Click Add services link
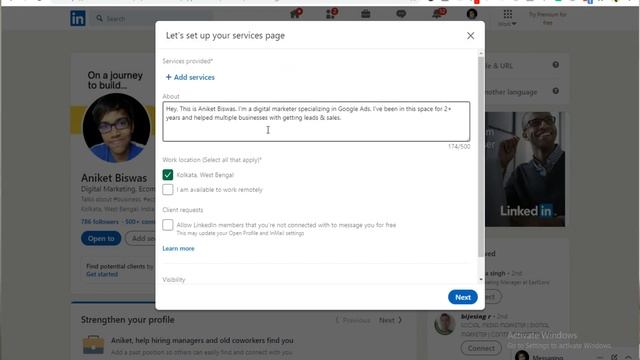The image size is (640, 360). coord(190,77)
